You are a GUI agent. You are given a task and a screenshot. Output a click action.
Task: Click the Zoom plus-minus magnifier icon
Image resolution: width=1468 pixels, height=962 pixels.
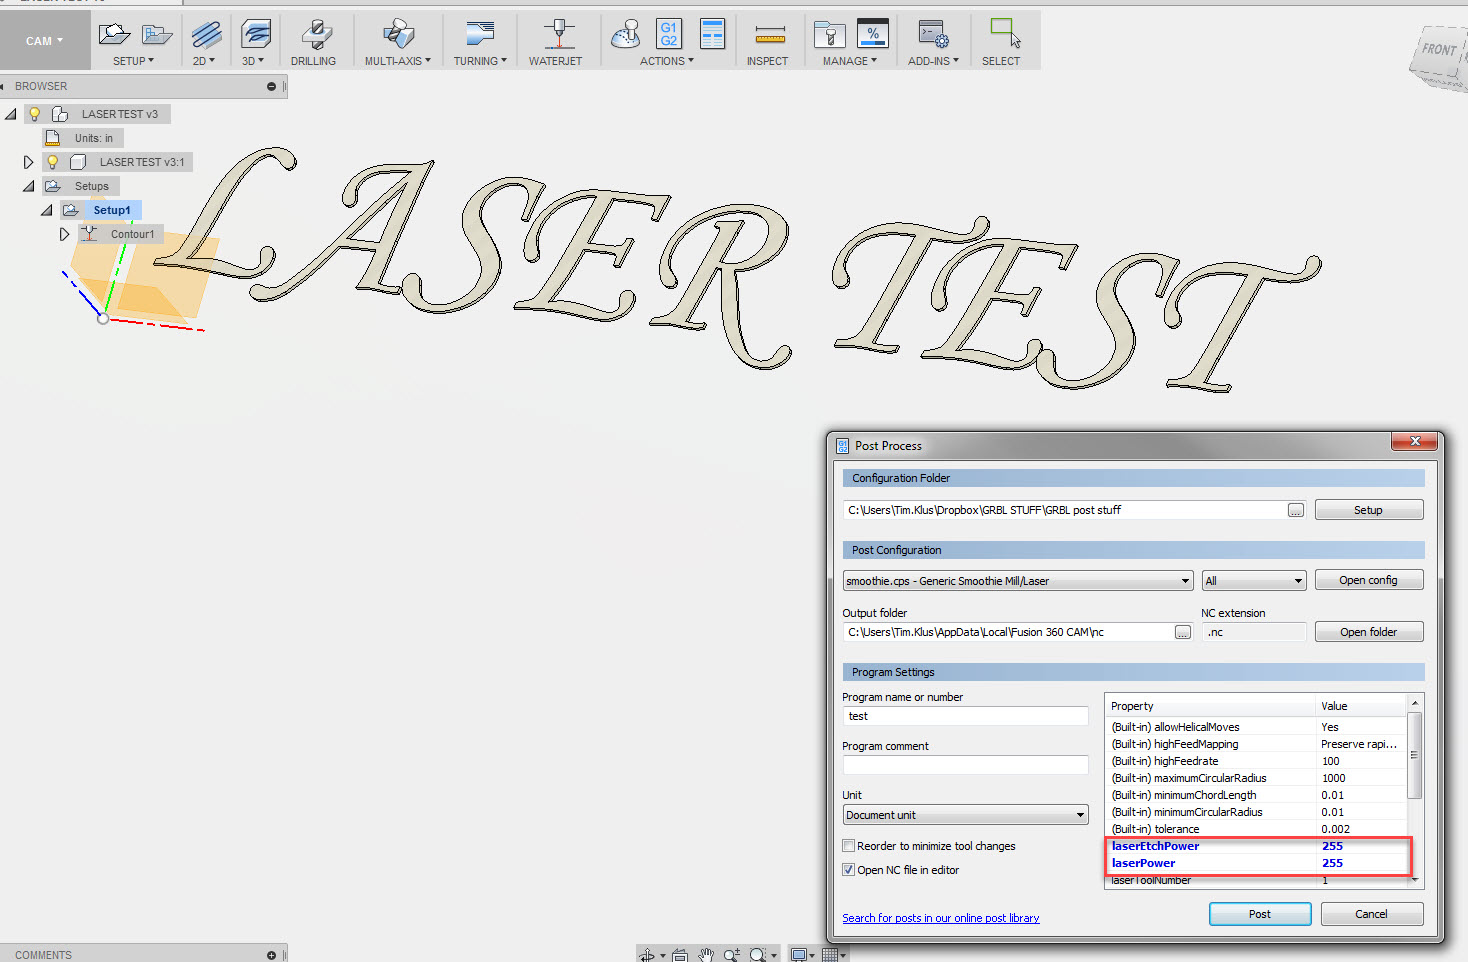[x=732, y=955]
